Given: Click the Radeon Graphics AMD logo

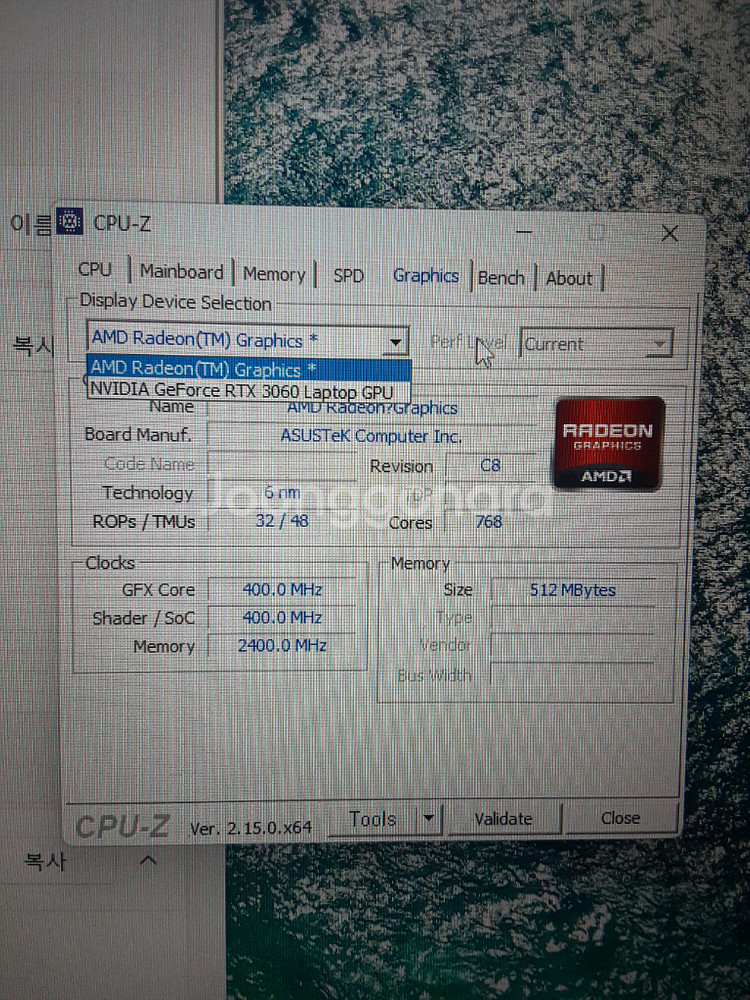Looking at the screenshot, I should (609, 443).
